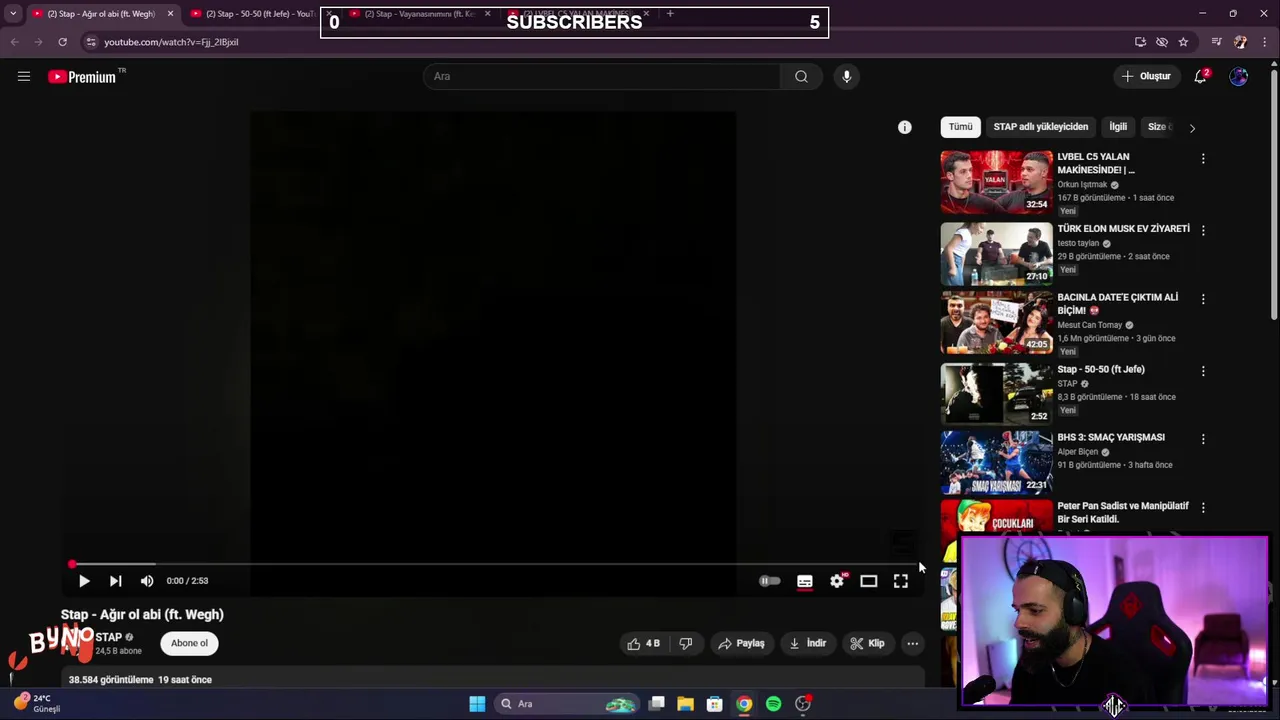Image resolution: width=1280 pixels, height=720 pixels.
Task: Open the Windows Start menu
Action: pyautogui.click(x=477, y=704)
